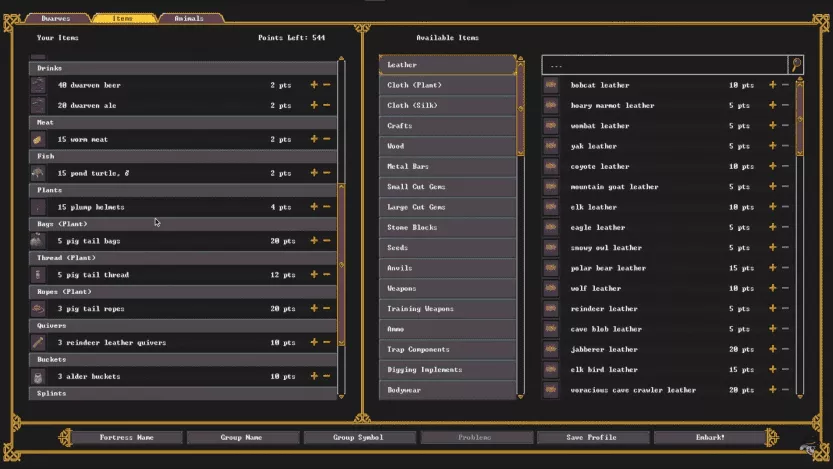Click the category list scrollbar thumb
This screenshot has width=833, height=469.
click(521, 109)
